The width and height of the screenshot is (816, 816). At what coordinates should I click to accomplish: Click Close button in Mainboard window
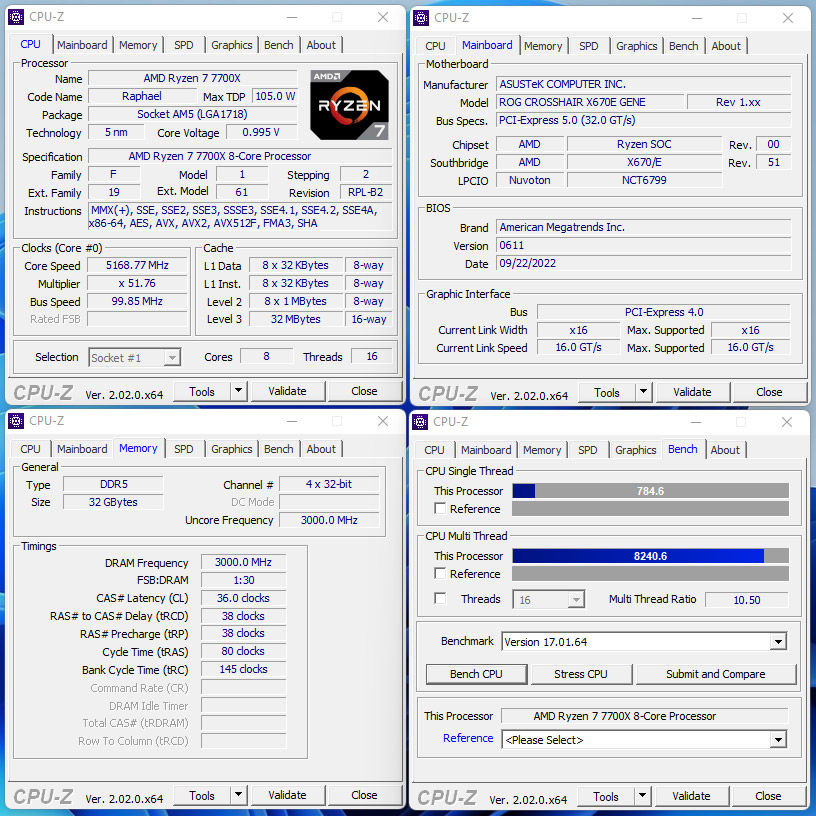click(769, 392)
